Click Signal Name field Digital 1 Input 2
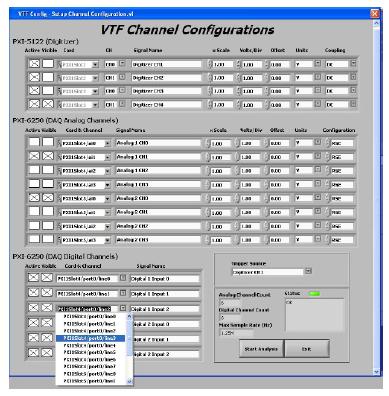The width and height of the screenshot is (389, 396). tap(165, 309)
